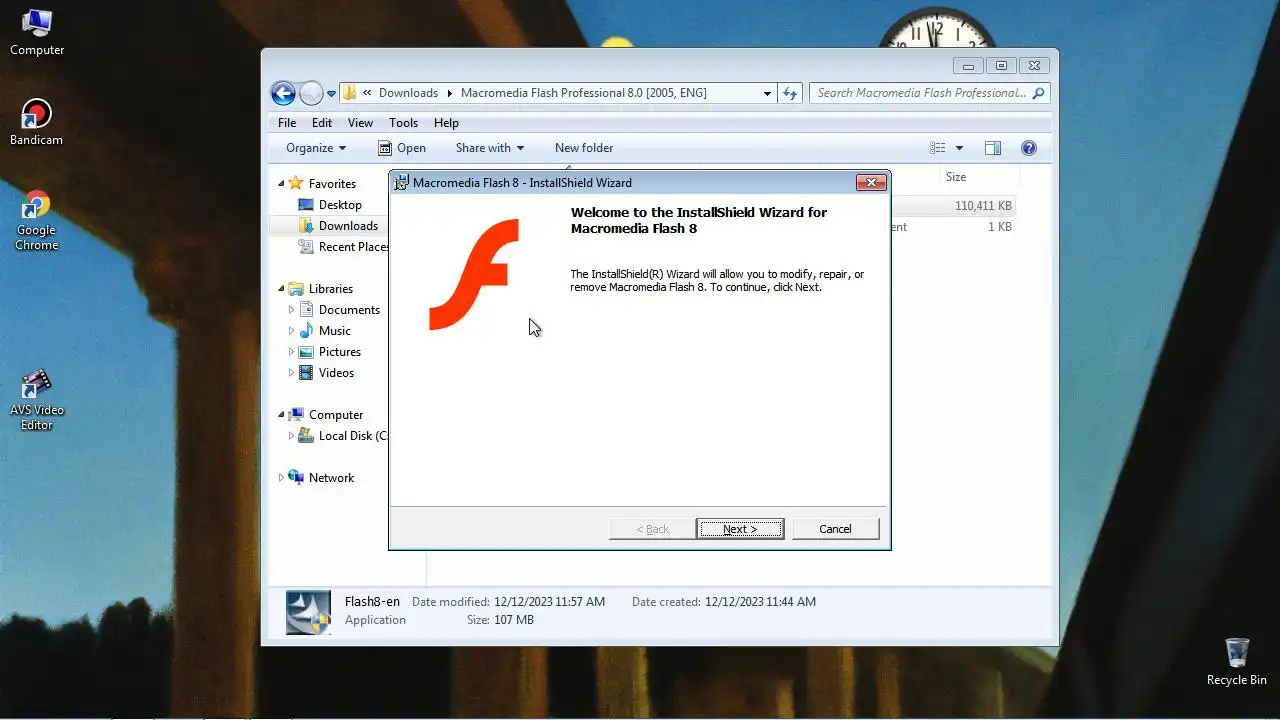Open the Recycle Bin
The height and width of the screenshot is (720, 1280).
pyautogui.click(x=1236, y=661)
